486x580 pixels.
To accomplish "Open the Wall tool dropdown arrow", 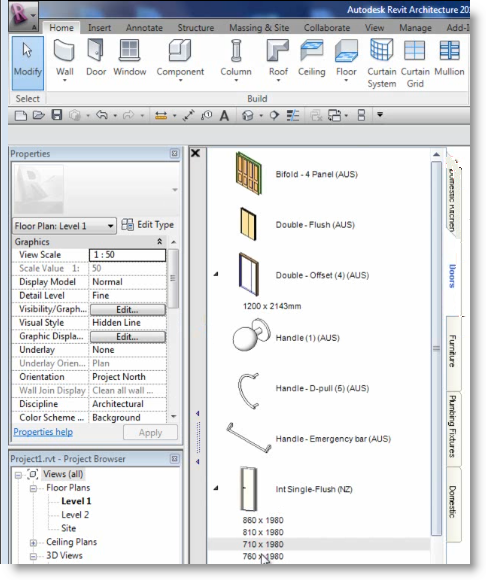I will 64,80.
